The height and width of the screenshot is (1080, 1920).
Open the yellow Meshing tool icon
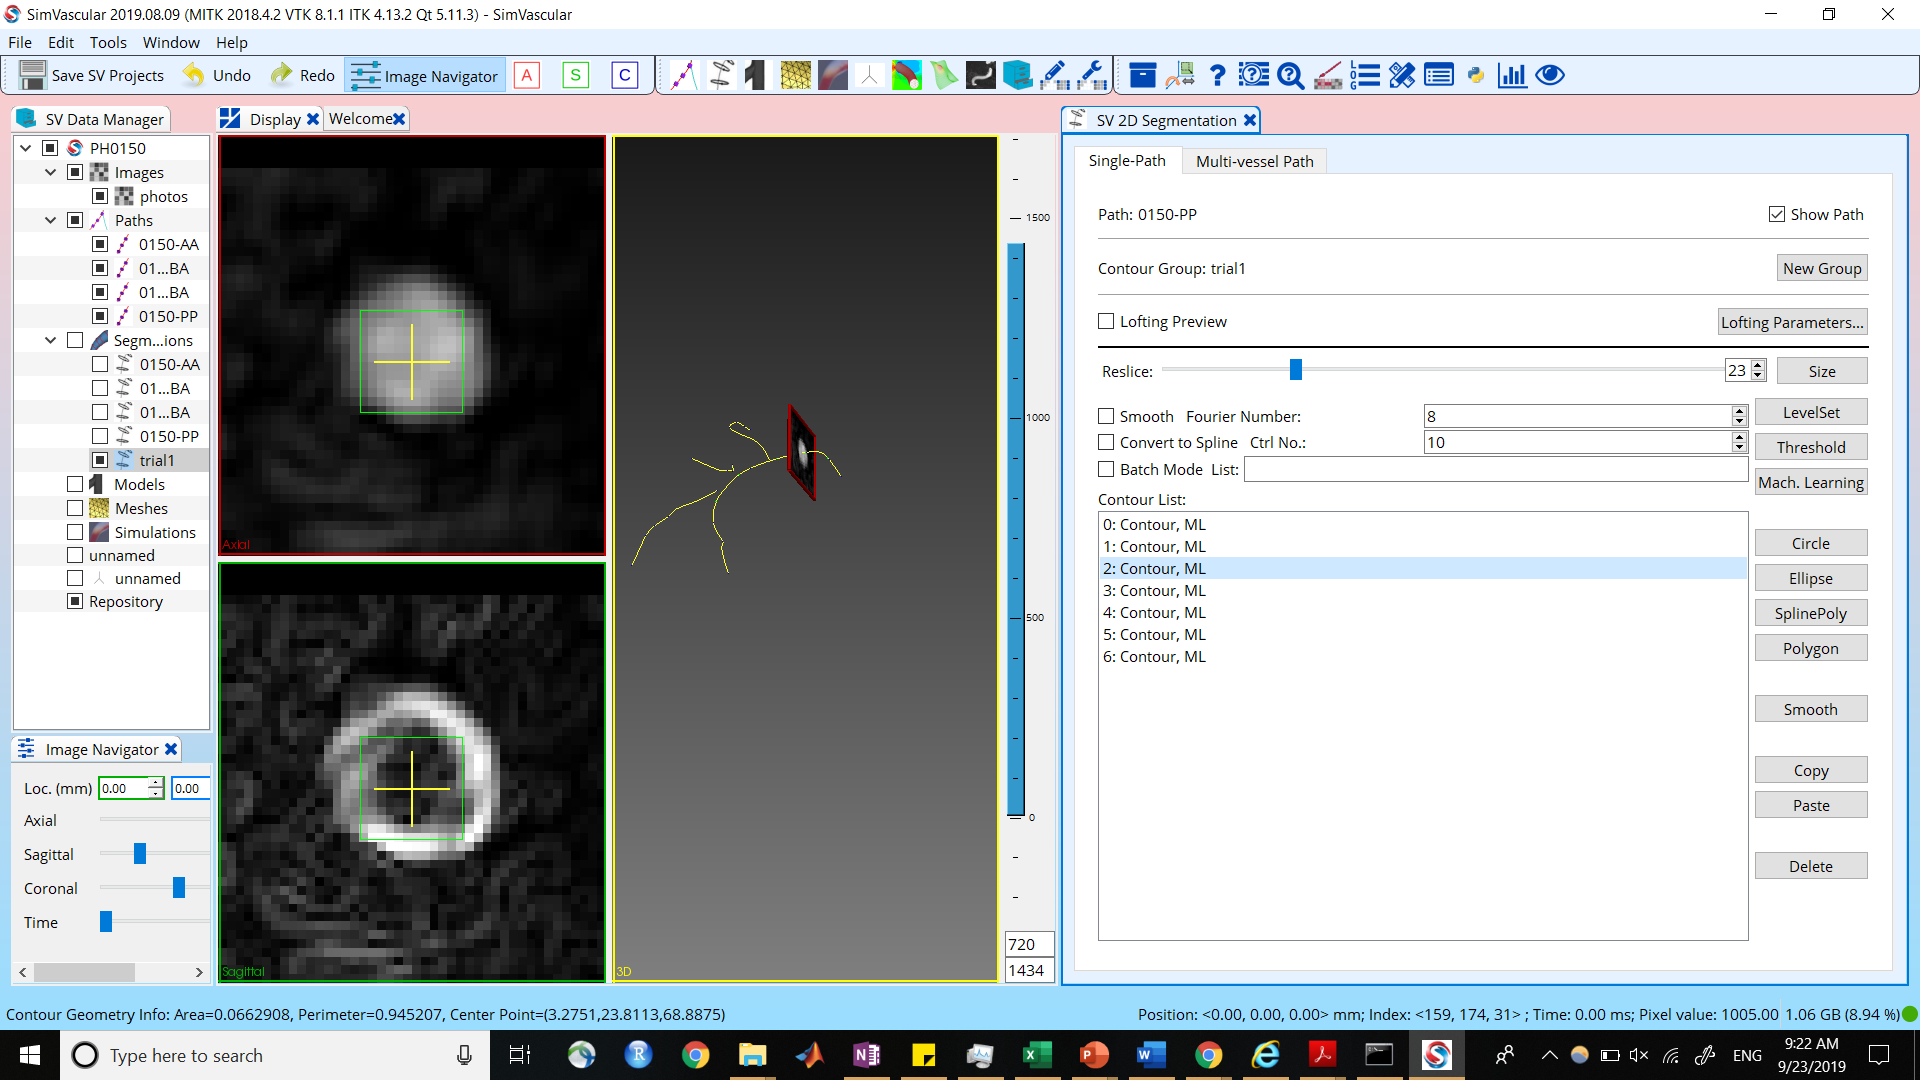coord(796,75)
